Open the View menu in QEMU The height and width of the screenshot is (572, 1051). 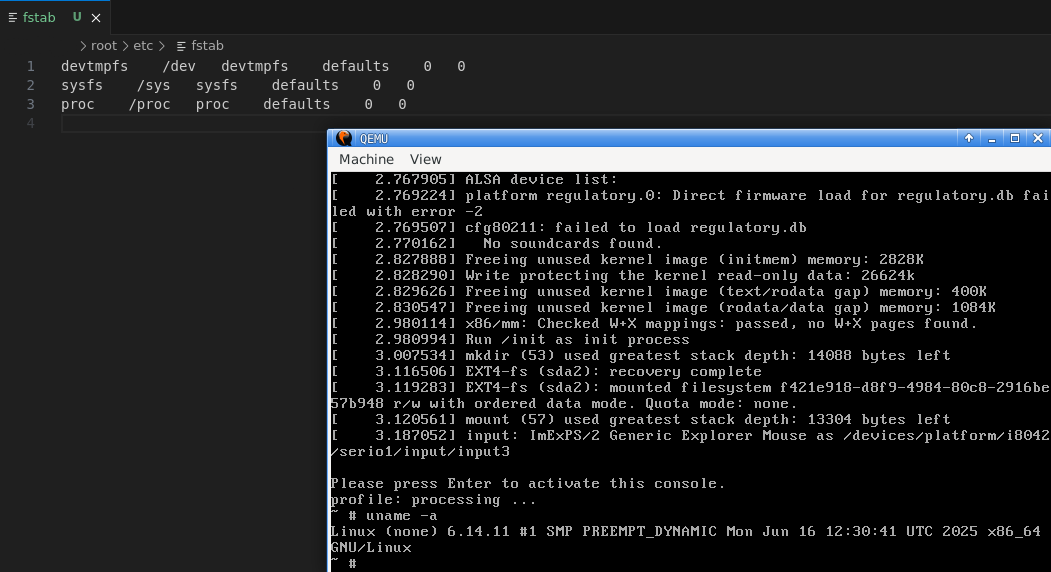[x=425, y=160]
